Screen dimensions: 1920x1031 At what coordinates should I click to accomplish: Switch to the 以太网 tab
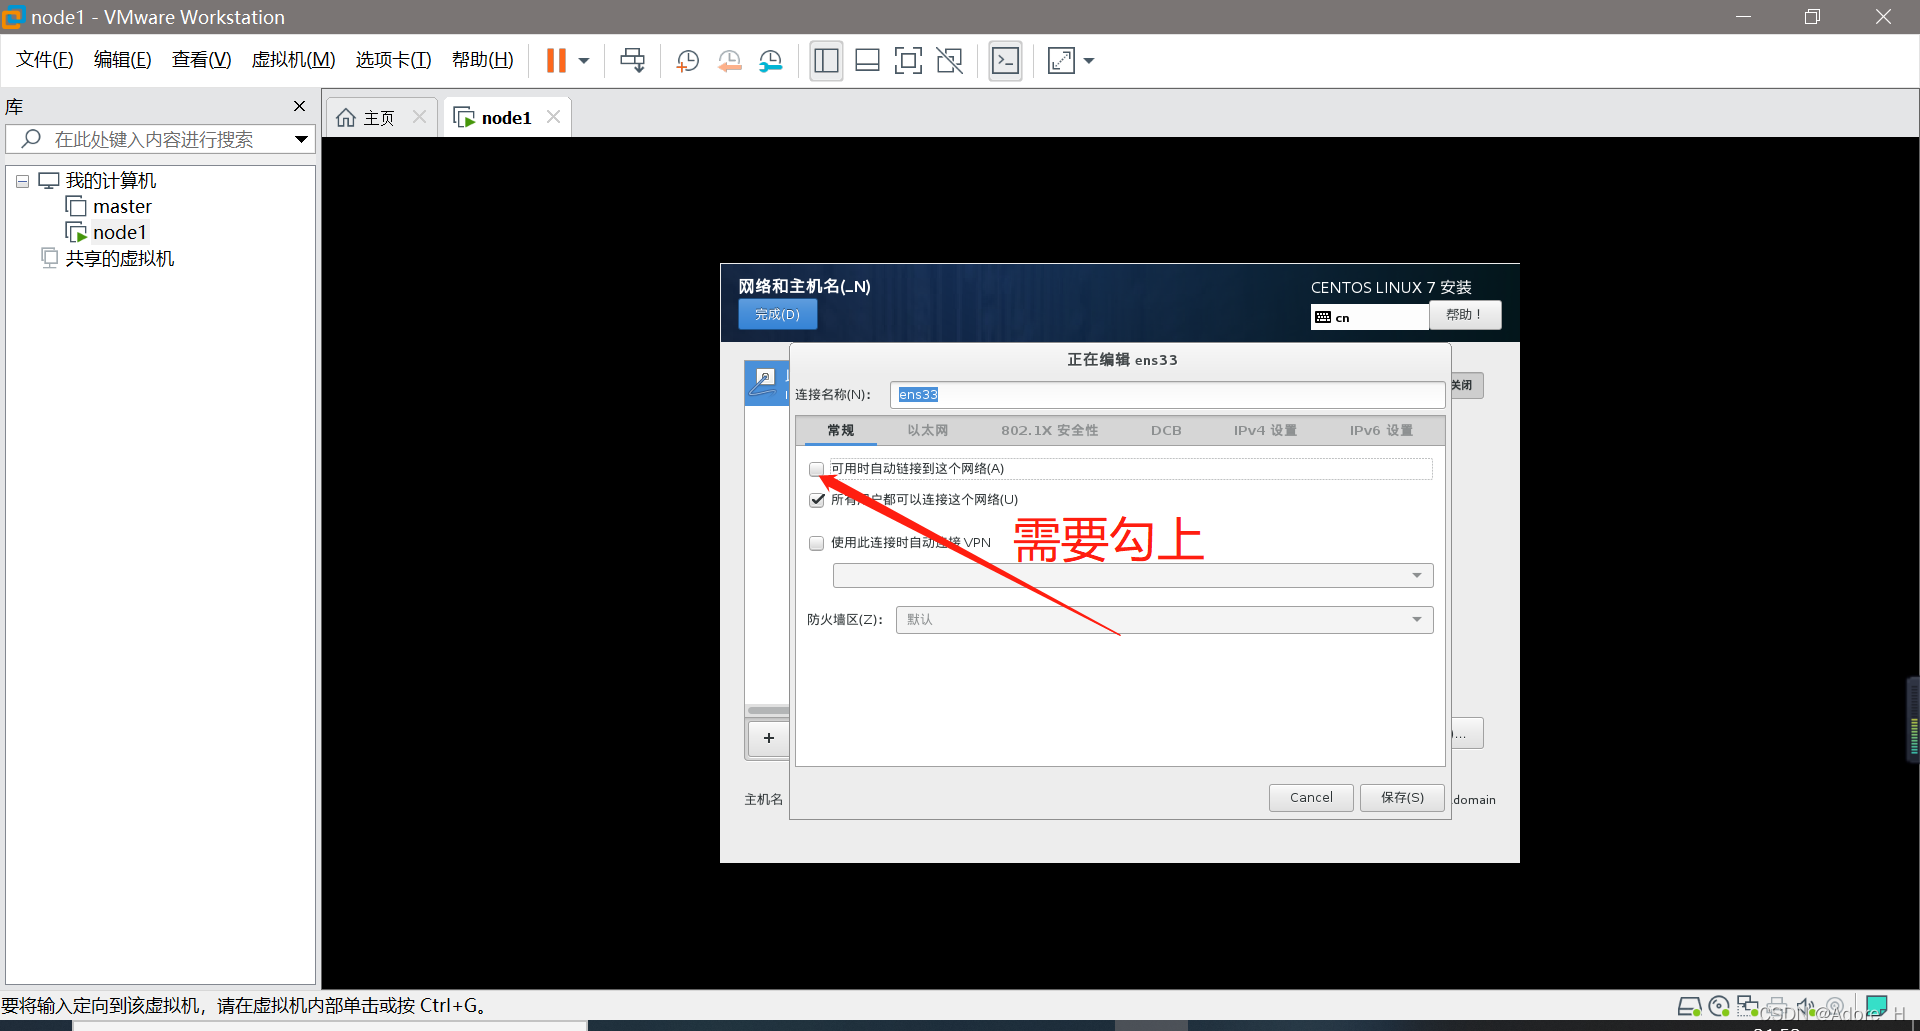pos(927,431)
